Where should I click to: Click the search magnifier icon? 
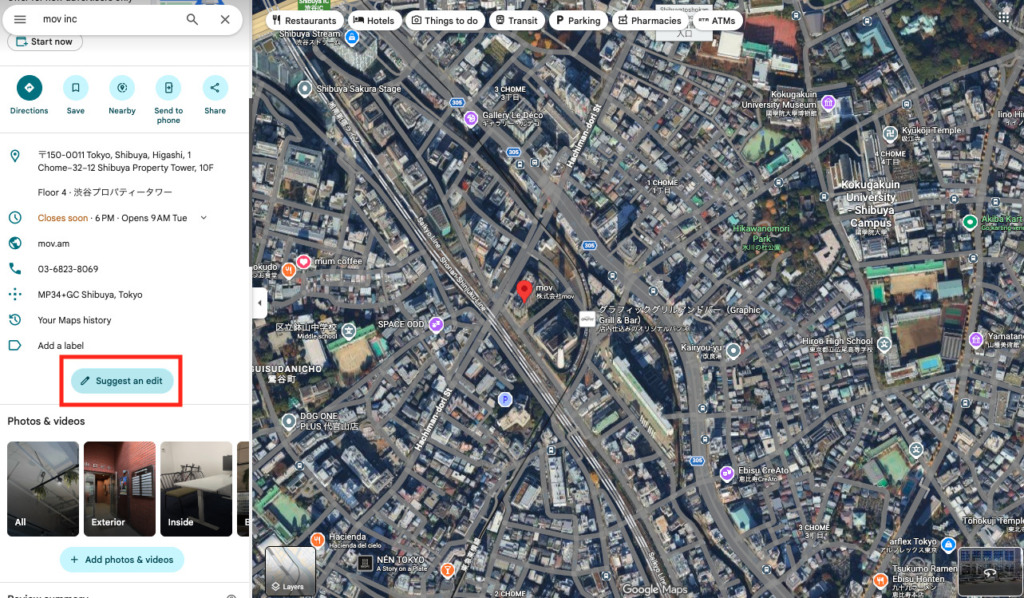click(192, 19)
